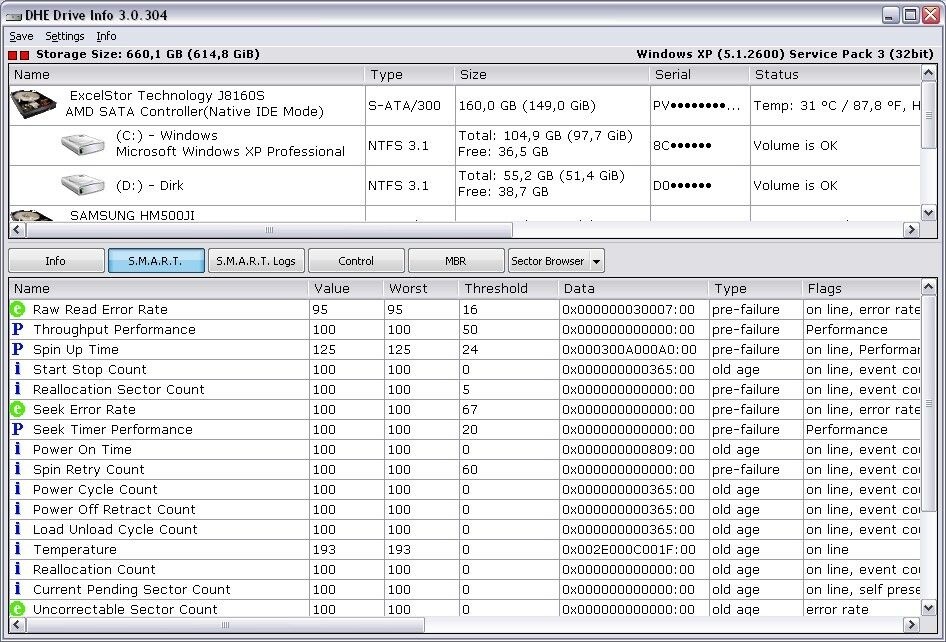Click the SAMSUNG HM500JI hard drive icon
Image resolution: width=946 pixels, height=642 pixels.
pos(35,215)
